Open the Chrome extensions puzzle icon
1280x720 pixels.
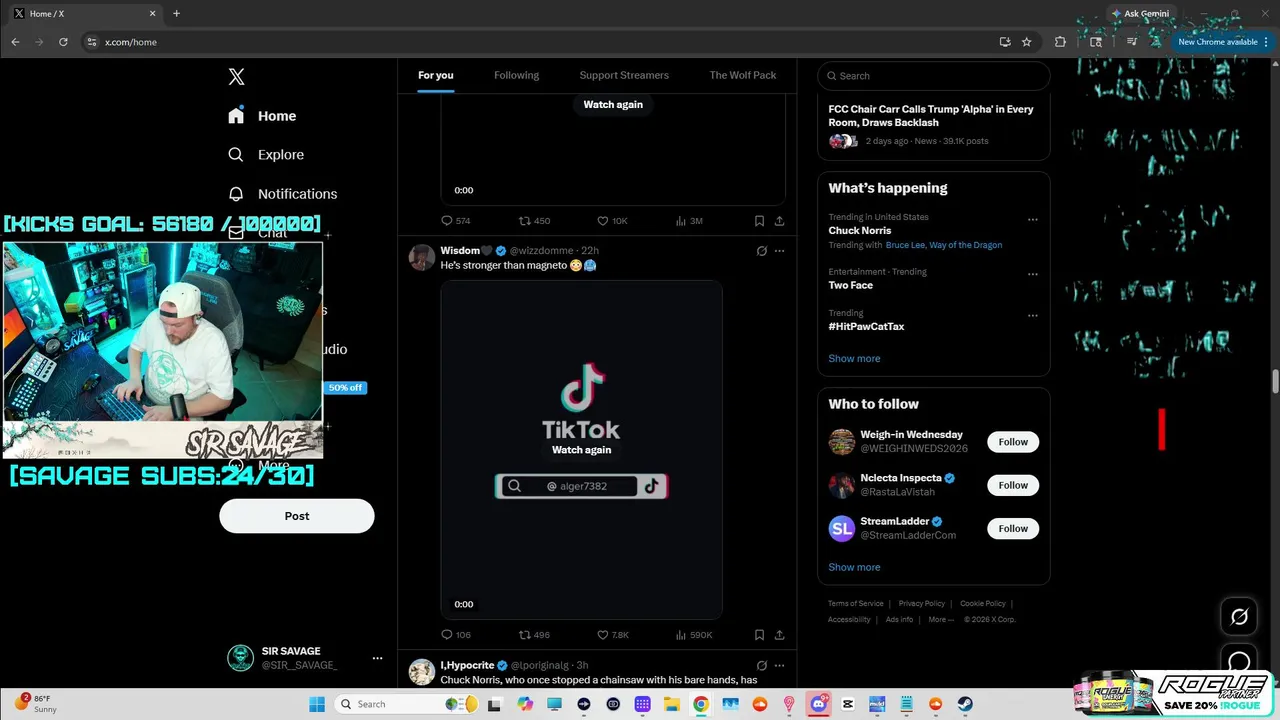click(x=1060, y=42)
